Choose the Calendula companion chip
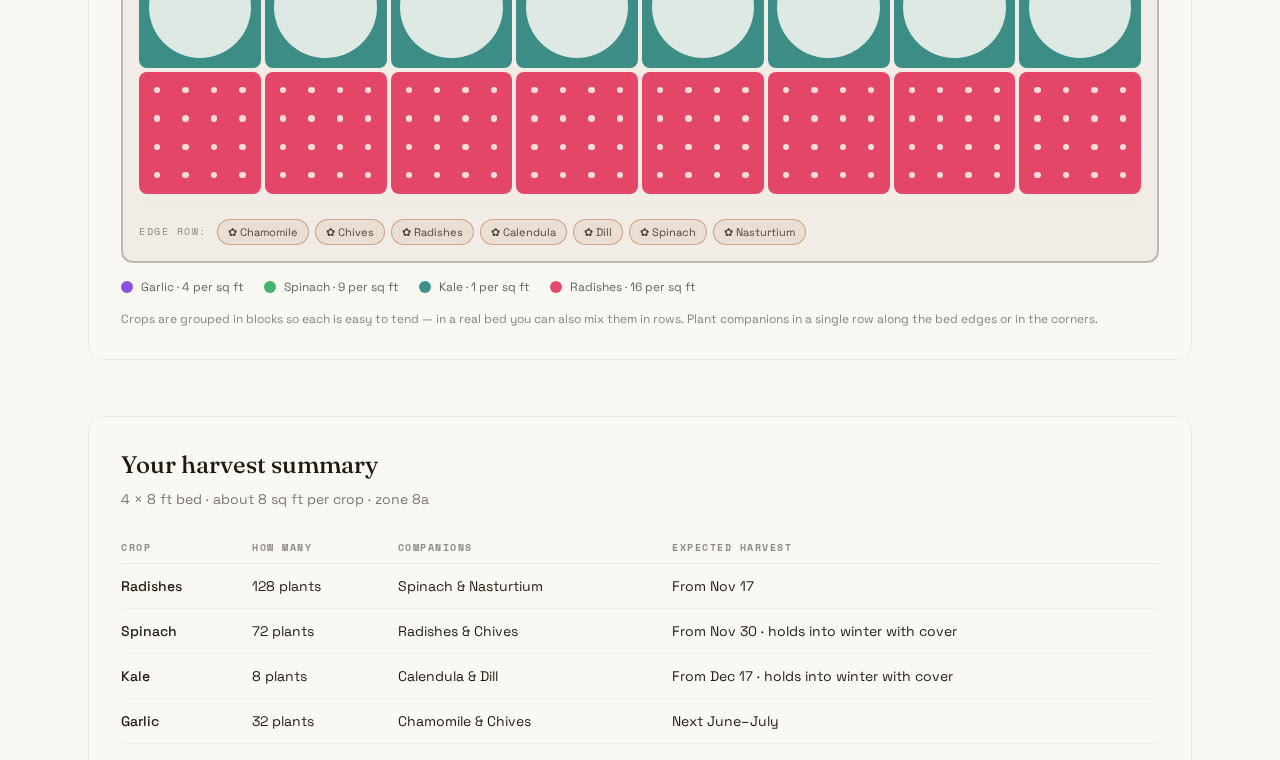This screenshot has height=760, width=1280. point(523,232)
